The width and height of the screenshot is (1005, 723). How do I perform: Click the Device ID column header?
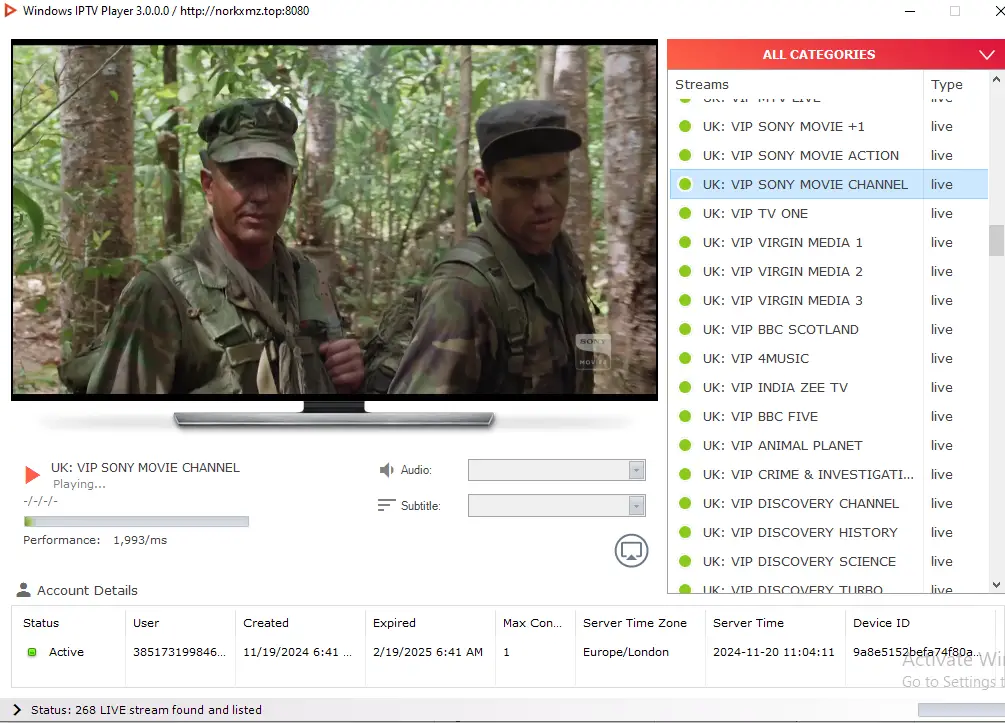[x=881, y=623]
